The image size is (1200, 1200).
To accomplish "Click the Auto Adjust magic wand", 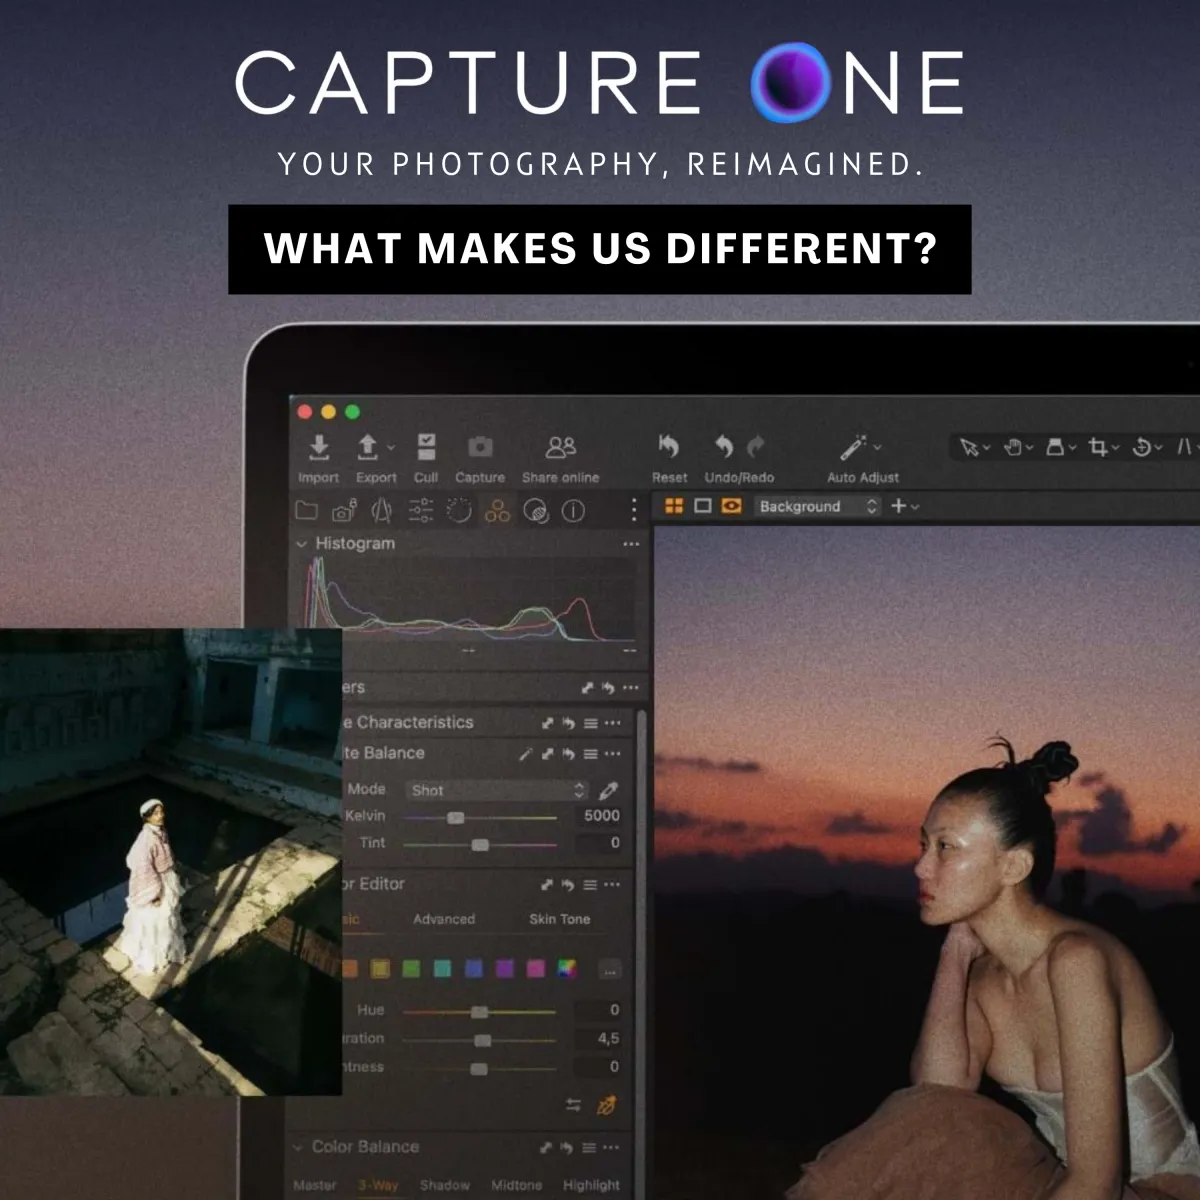I will click(853, 447).
